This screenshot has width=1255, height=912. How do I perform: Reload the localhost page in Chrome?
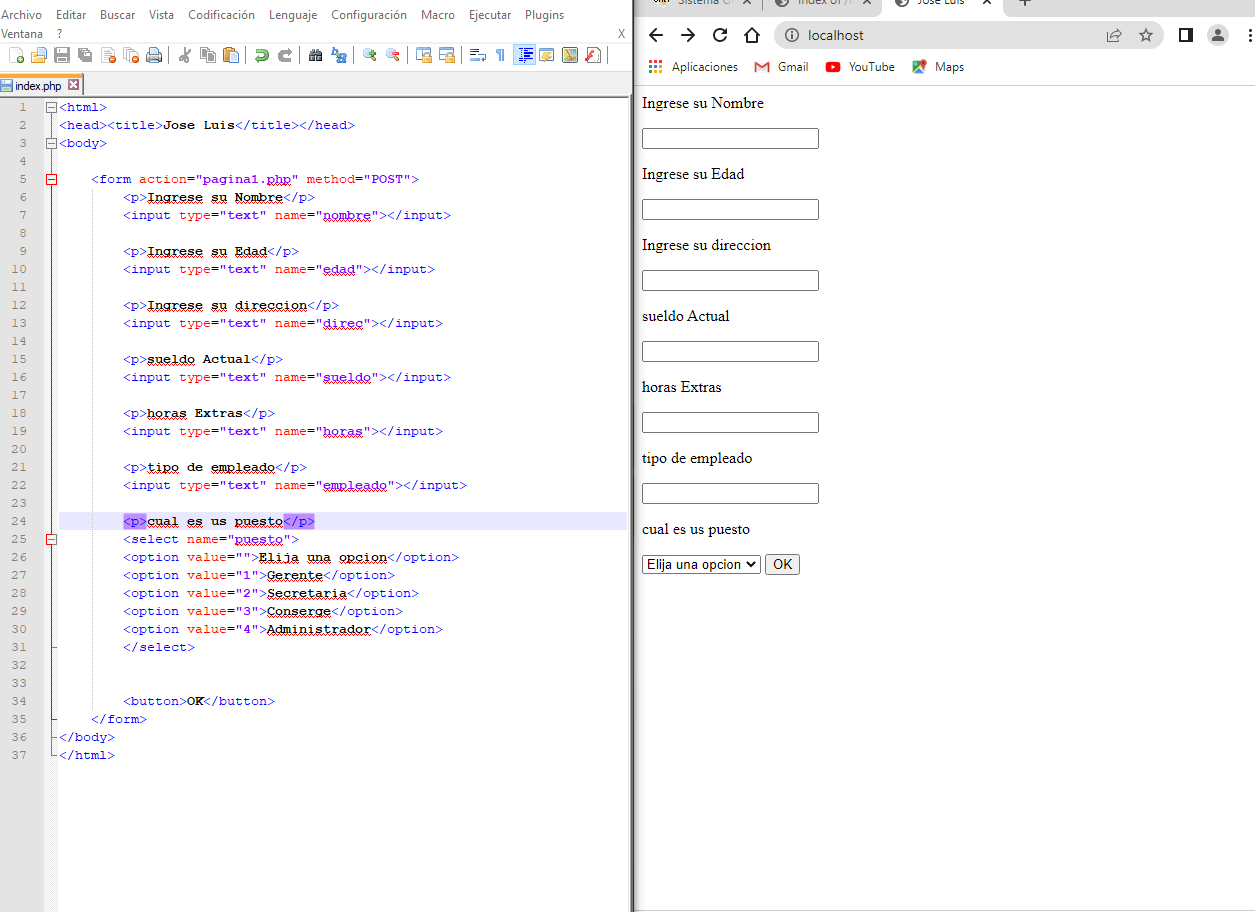[720, 35]
